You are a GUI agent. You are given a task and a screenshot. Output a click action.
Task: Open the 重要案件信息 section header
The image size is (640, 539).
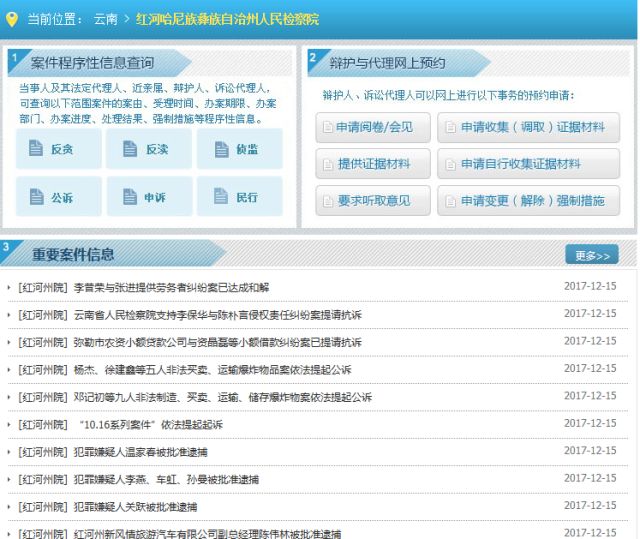click(73, 255)
